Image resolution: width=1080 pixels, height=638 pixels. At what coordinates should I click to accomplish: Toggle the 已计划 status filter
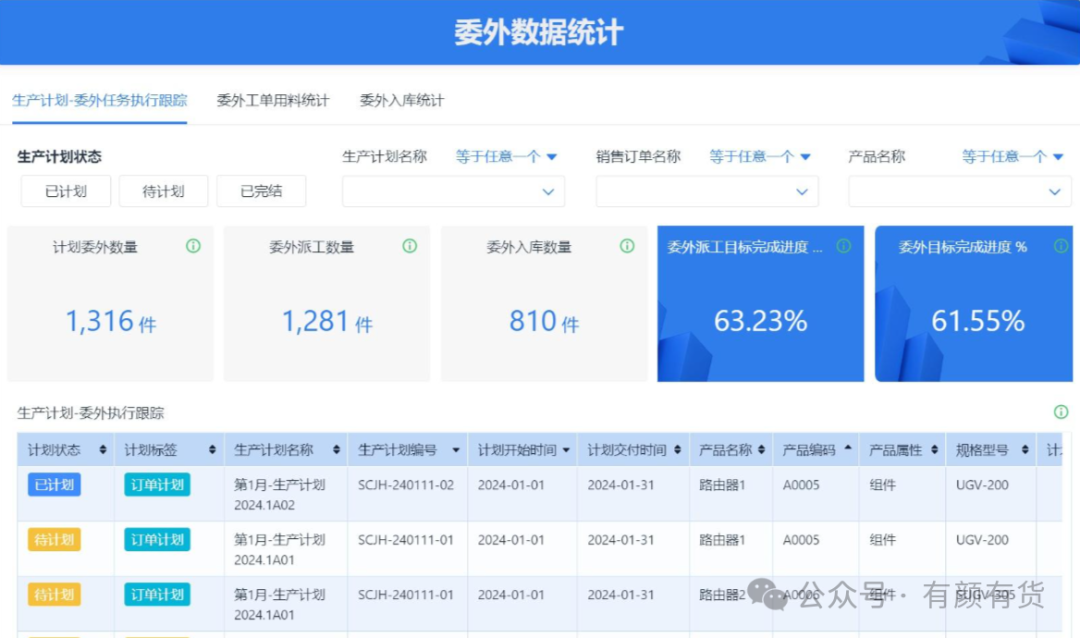click(66, 191)
